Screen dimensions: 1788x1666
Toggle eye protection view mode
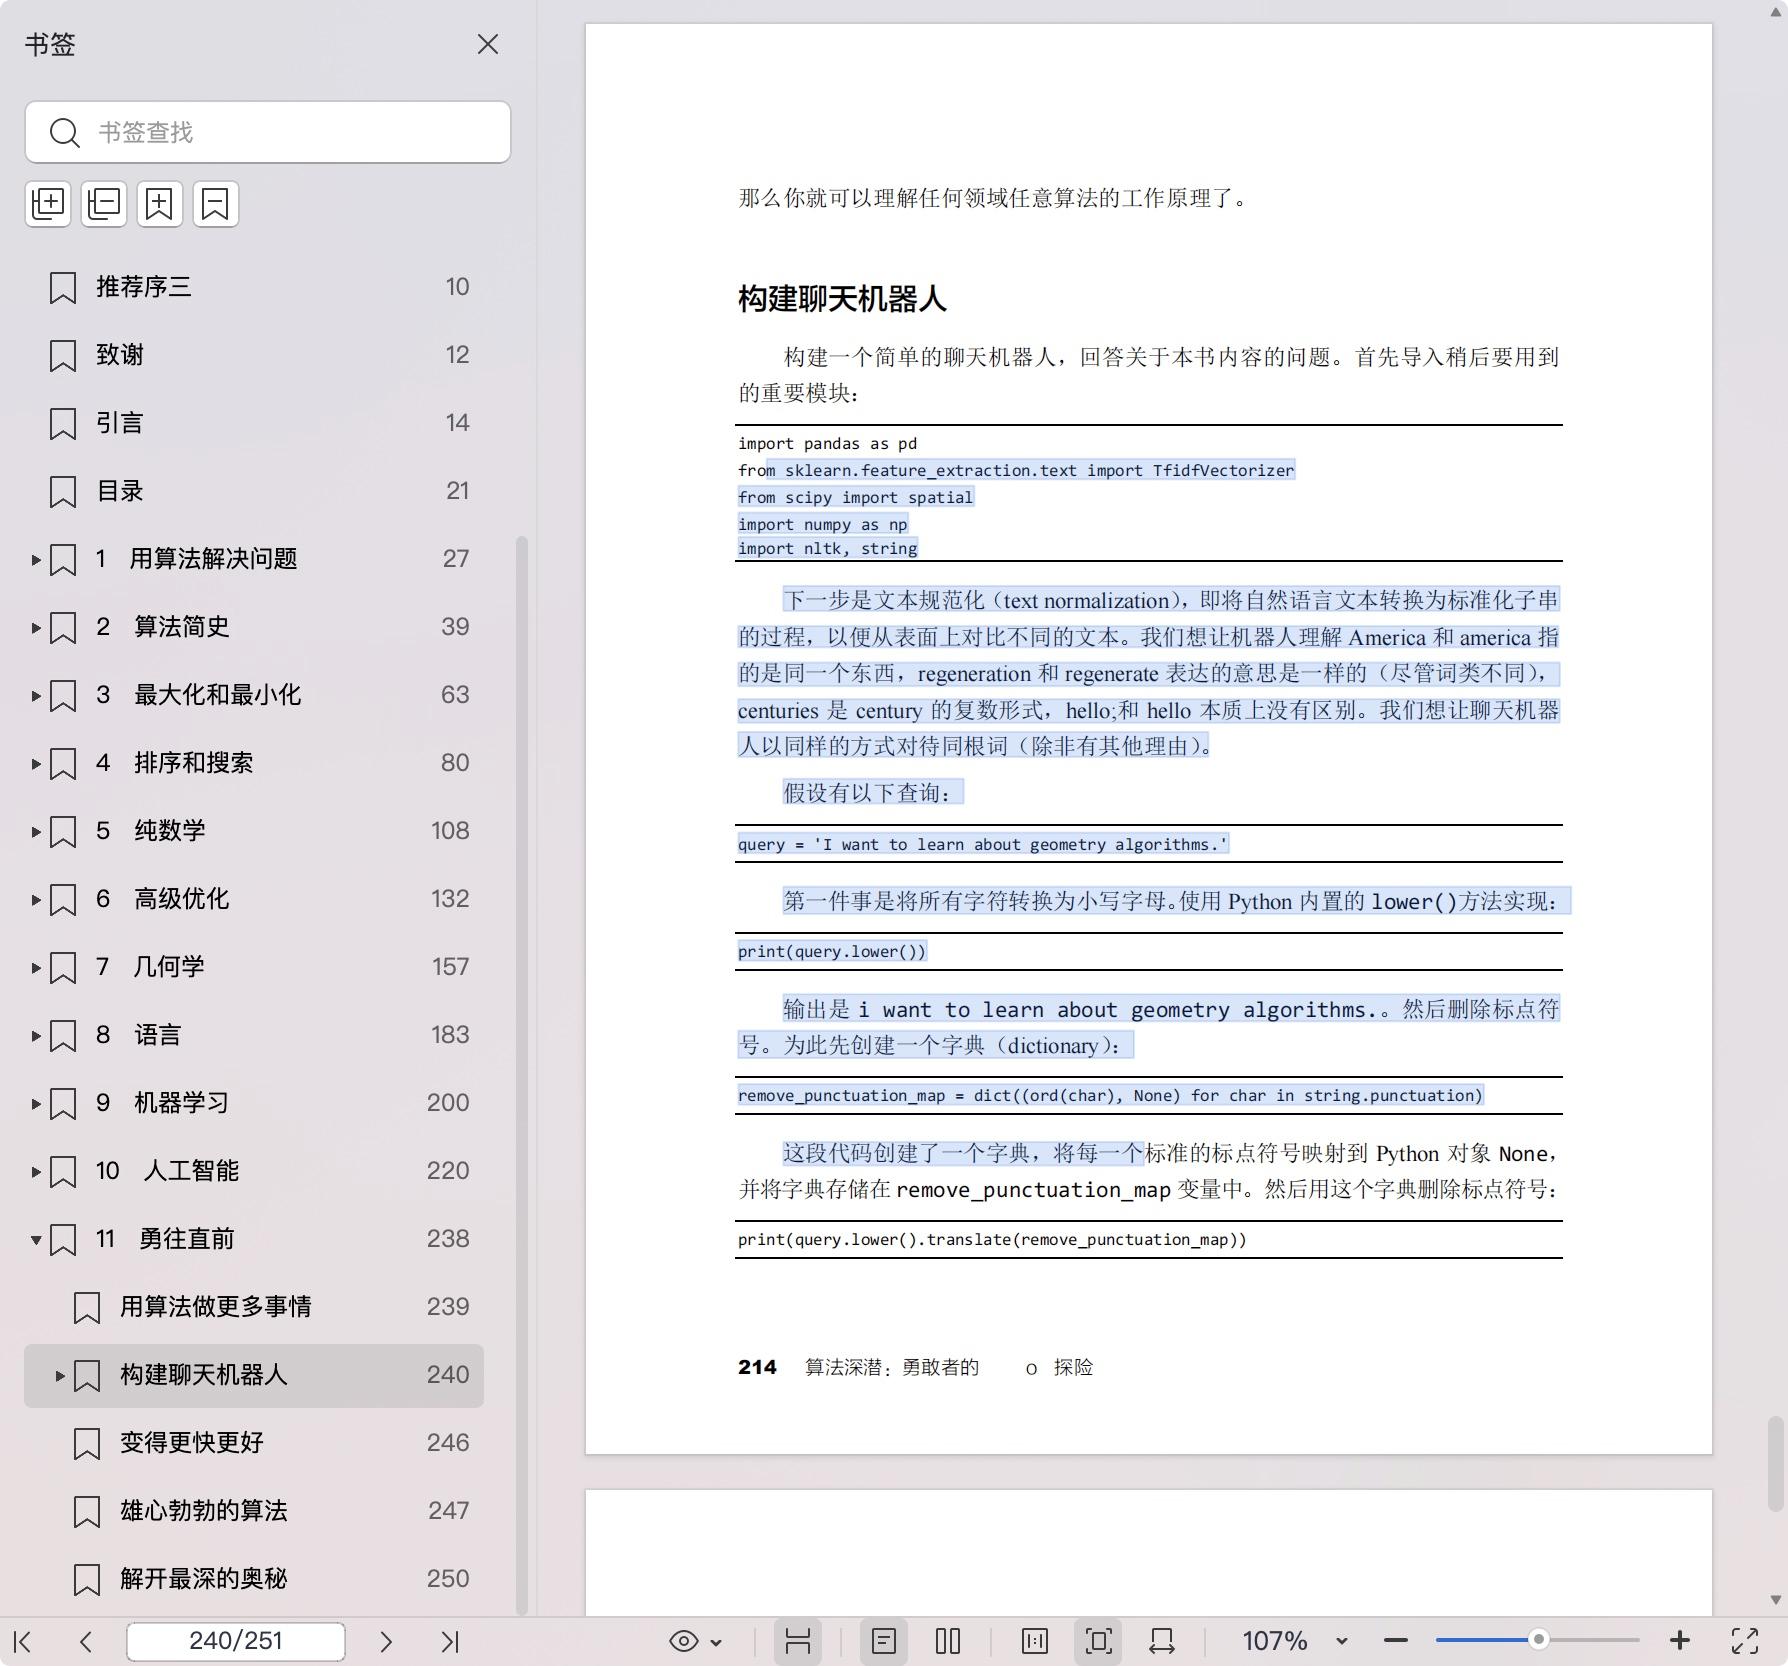(x=684, y=1641)
